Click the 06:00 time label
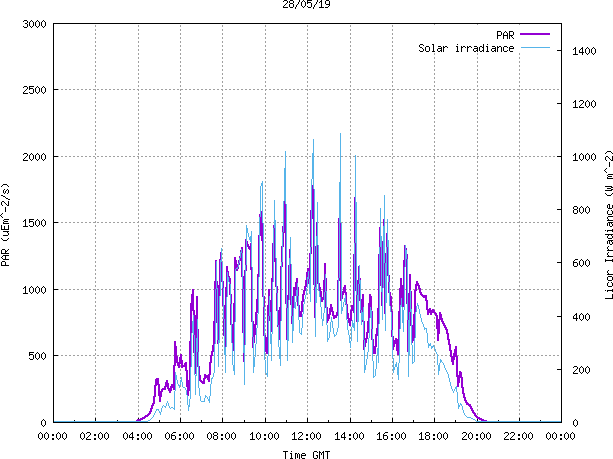 point(179,436)
